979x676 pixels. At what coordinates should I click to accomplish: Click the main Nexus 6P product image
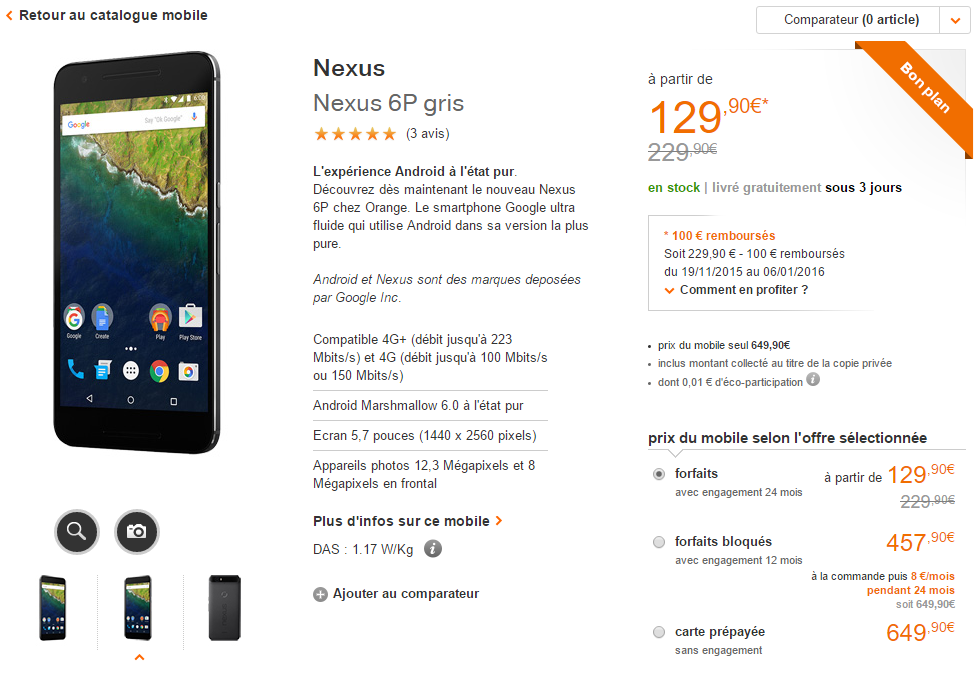coord(136,252)
